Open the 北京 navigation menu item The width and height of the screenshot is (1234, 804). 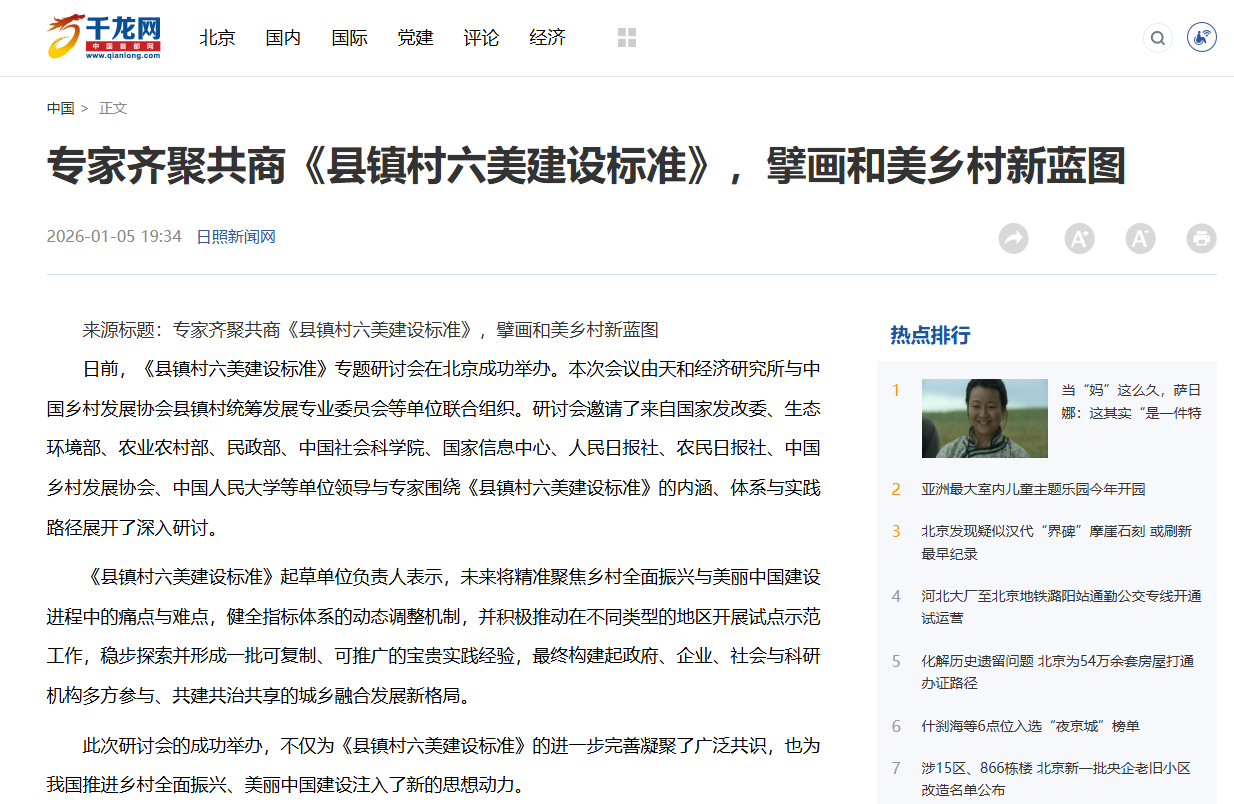[x=217, y=38]
